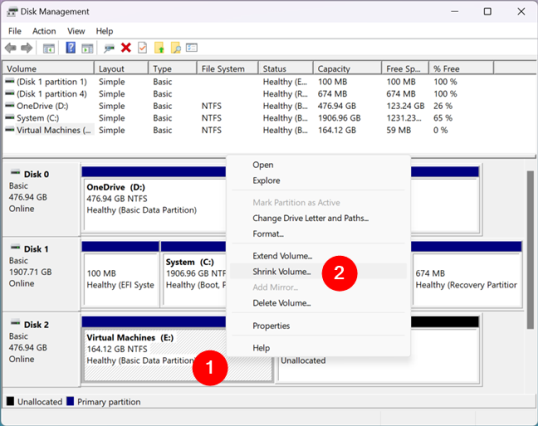Screen dimensions: 538x426
Task: Choose Open from the context menu
Action: 318,165
